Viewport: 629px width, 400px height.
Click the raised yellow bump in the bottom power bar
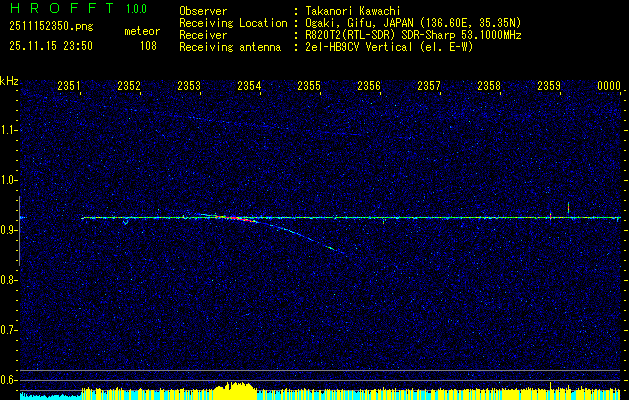coord(235,390)
